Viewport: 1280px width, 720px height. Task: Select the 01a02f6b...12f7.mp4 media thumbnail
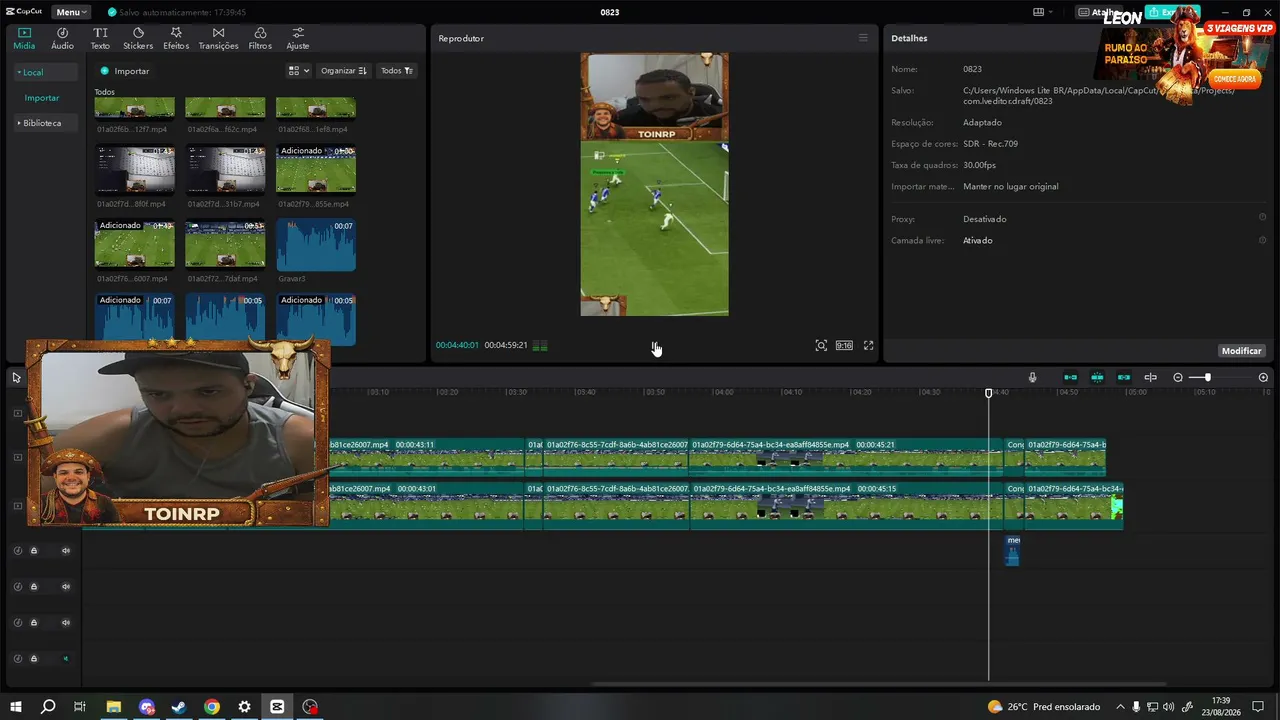click(x=134, y=109)
